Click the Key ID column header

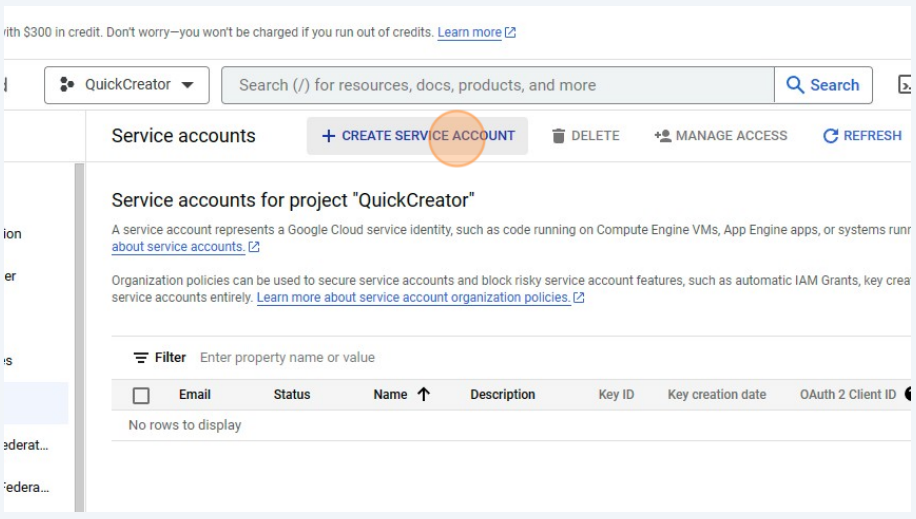click(x=616, y=395)
